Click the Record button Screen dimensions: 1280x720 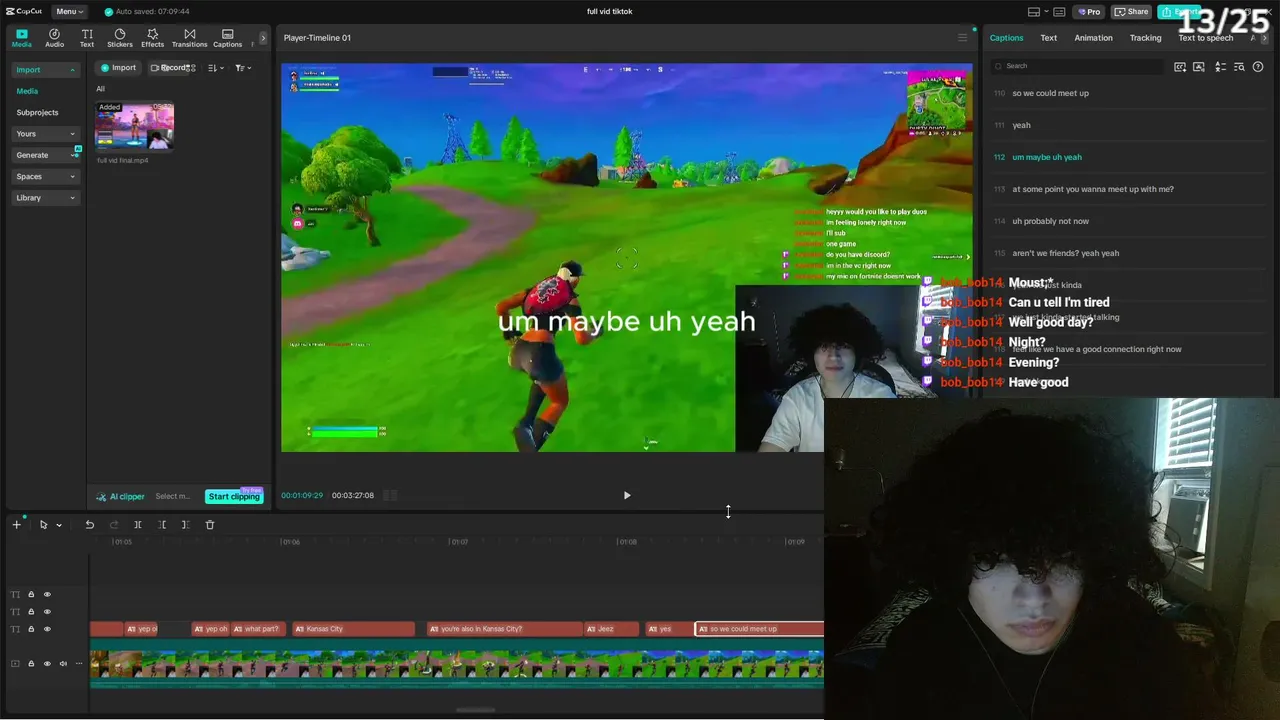pyautogui.click(x=168, y=68)
